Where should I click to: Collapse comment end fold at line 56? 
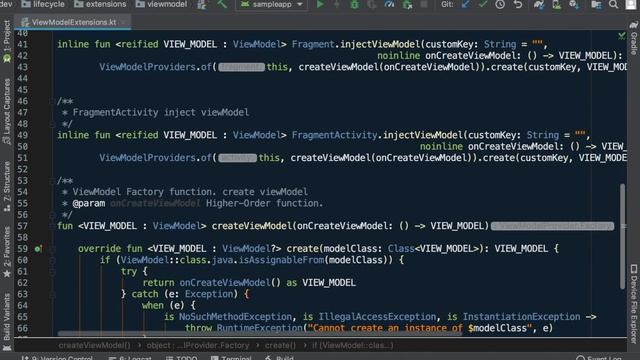tap(52, 215)
